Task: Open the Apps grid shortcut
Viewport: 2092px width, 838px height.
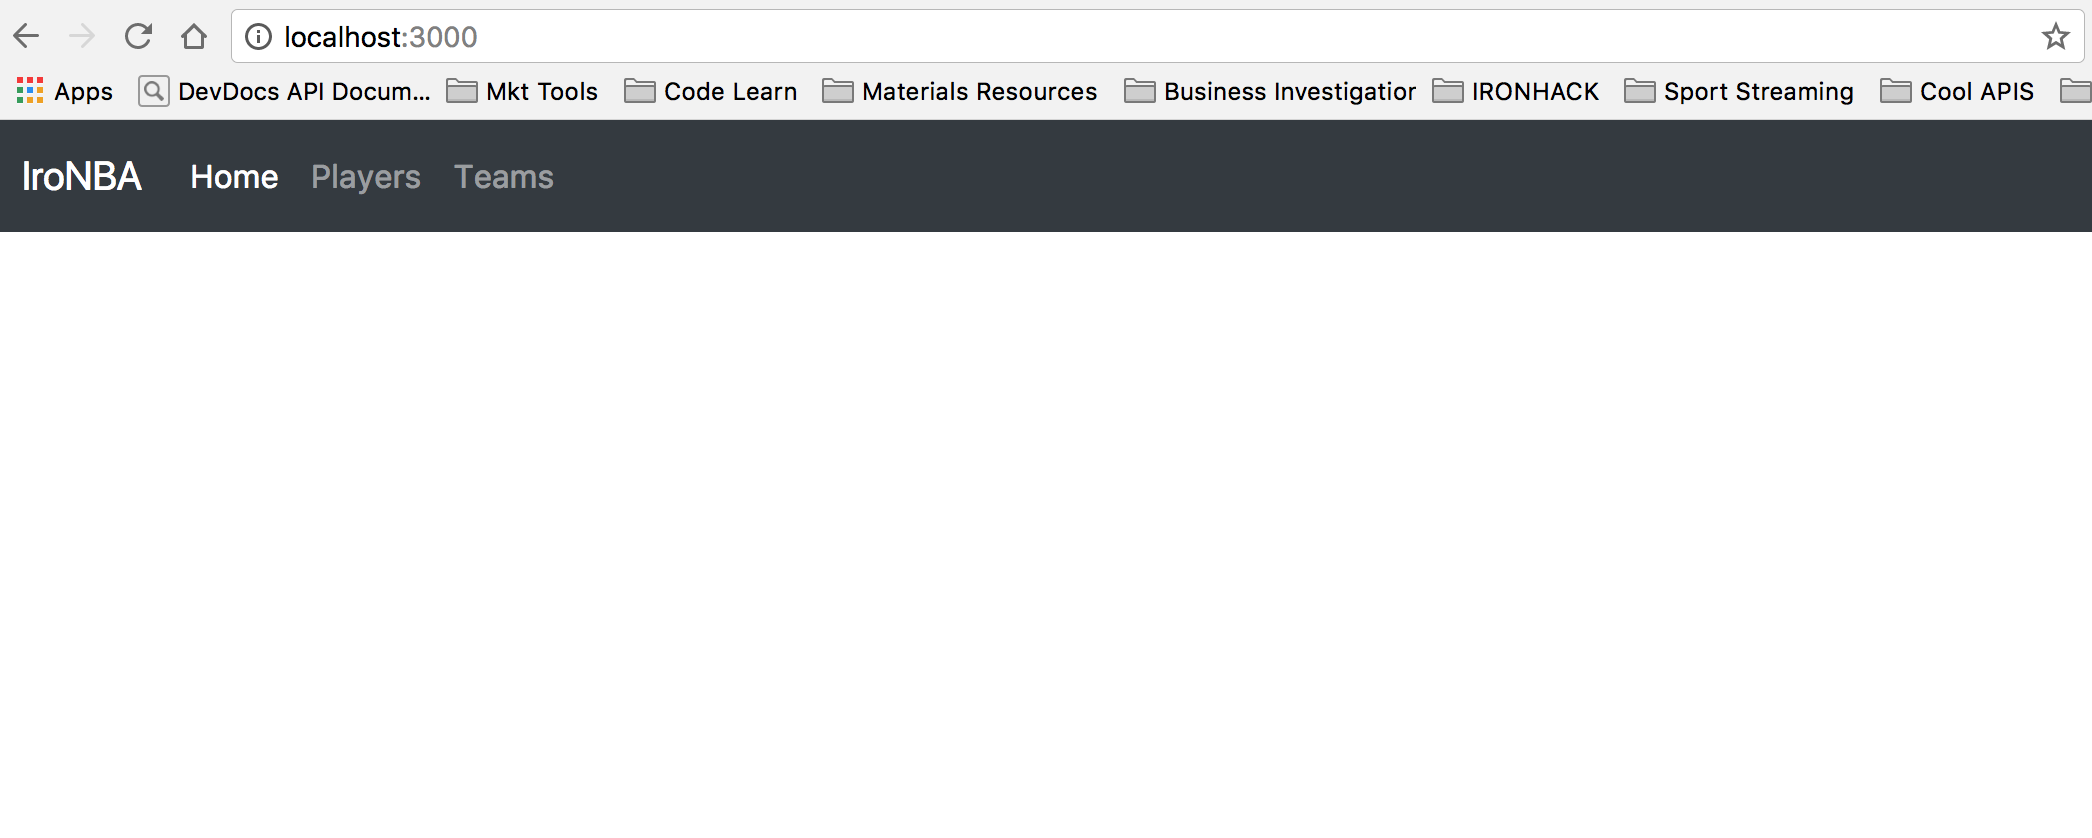Action: [65, 91]
